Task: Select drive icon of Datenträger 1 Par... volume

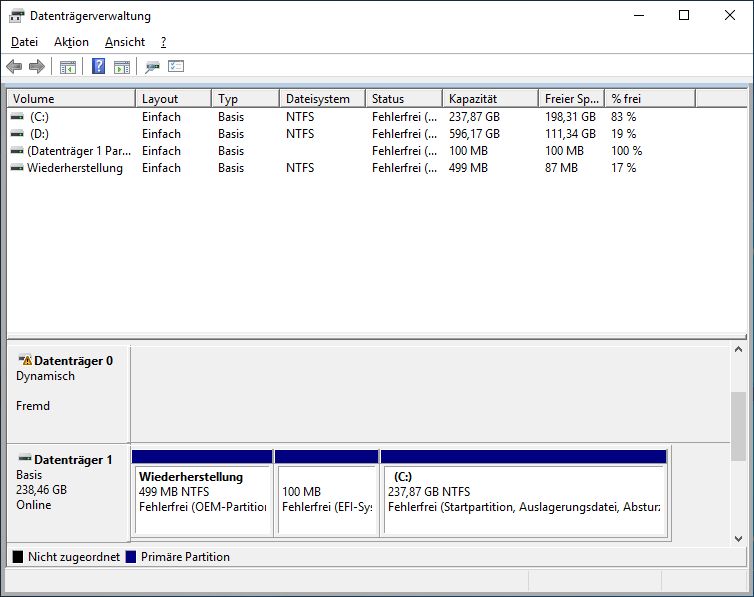Action: (x=17, y=151)
